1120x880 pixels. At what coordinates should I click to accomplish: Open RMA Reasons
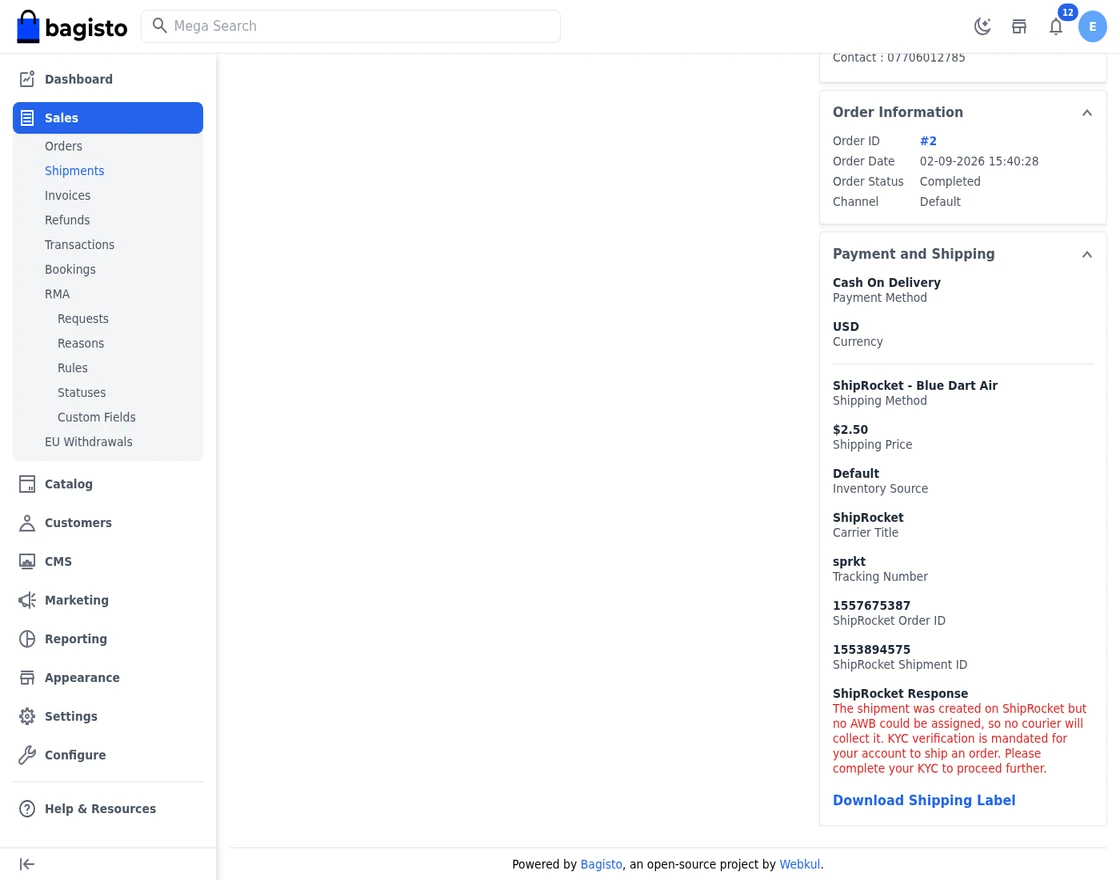[x=81, y=344]
